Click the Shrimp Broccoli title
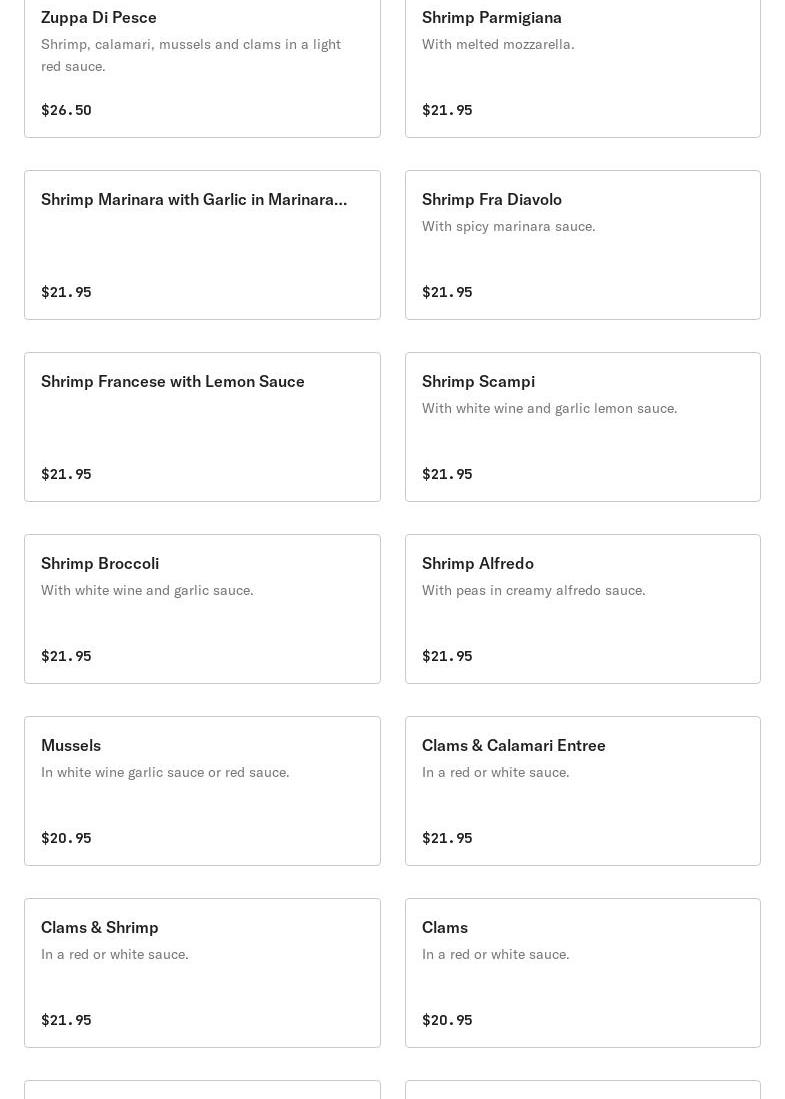Screen dimensions: 785x1099 [100, 563]
